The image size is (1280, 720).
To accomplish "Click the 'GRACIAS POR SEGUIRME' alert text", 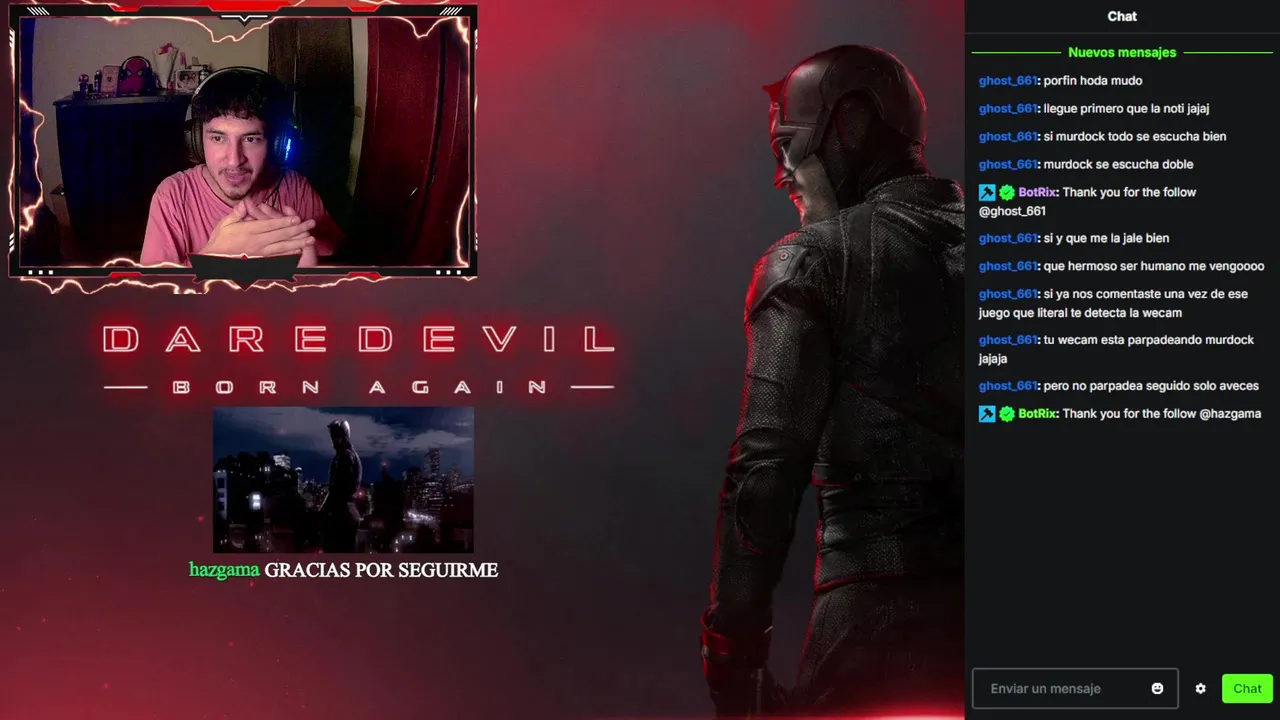I will click(381, 570).
